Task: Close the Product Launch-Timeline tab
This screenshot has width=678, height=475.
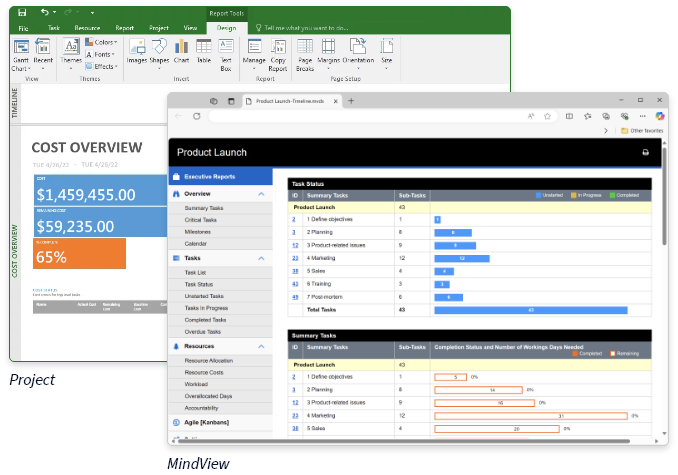Action: tap(336, 101)
